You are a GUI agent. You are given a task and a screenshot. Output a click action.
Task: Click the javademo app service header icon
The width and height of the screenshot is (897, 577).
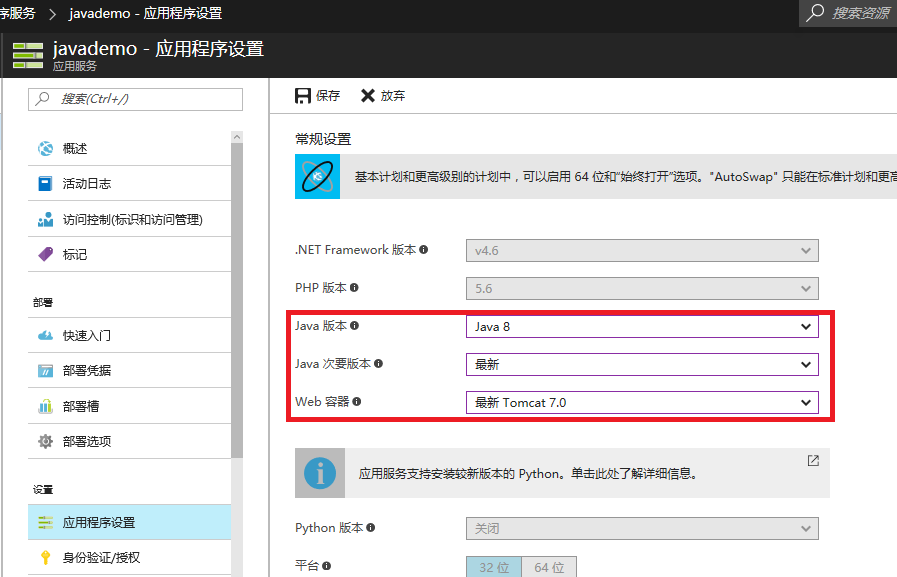click(x=28, y=55)
